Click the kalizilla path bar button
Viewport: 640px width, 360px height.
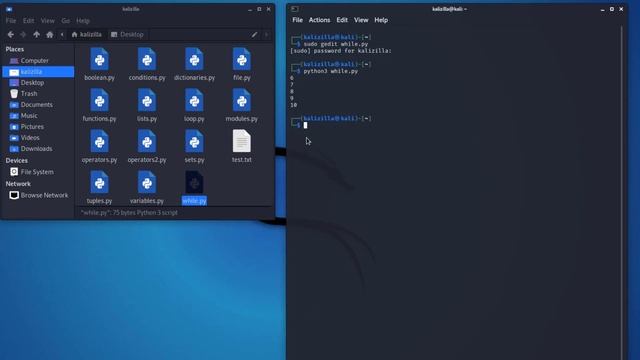tap(87, 35)
